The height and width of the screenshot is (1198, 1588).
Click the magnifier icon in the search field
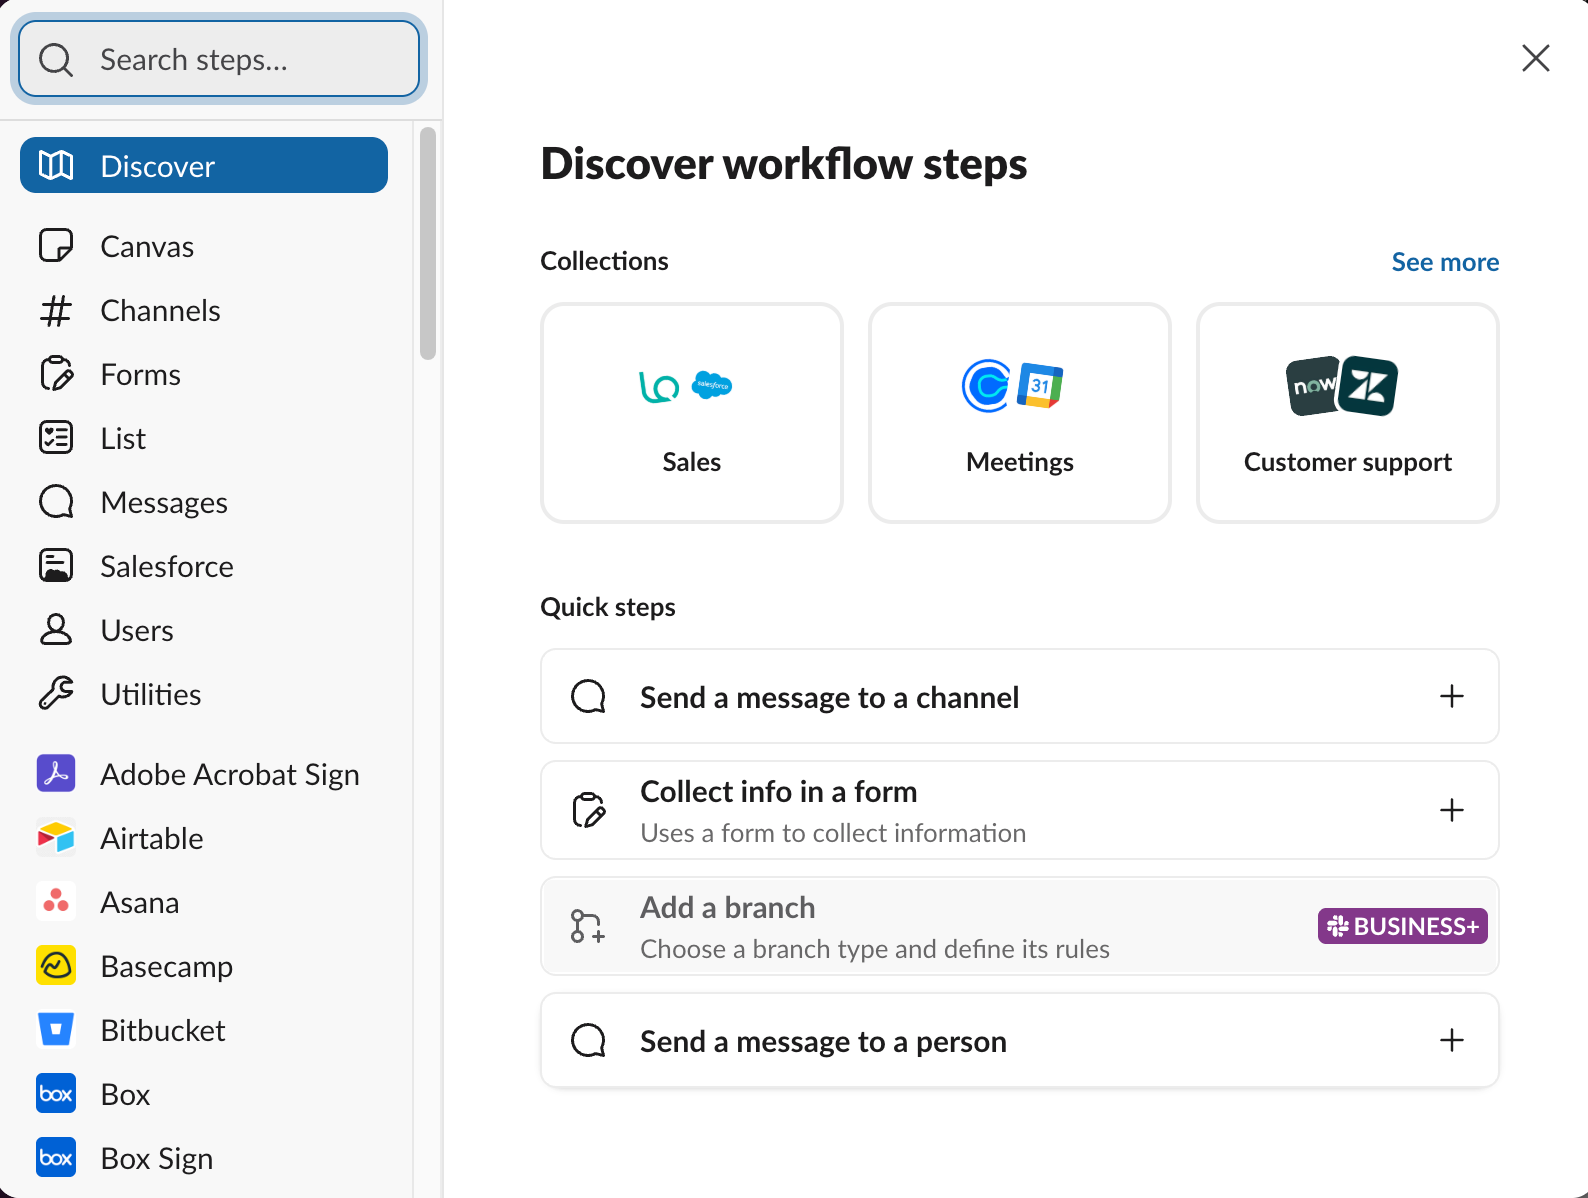click(x=56, y=60)
